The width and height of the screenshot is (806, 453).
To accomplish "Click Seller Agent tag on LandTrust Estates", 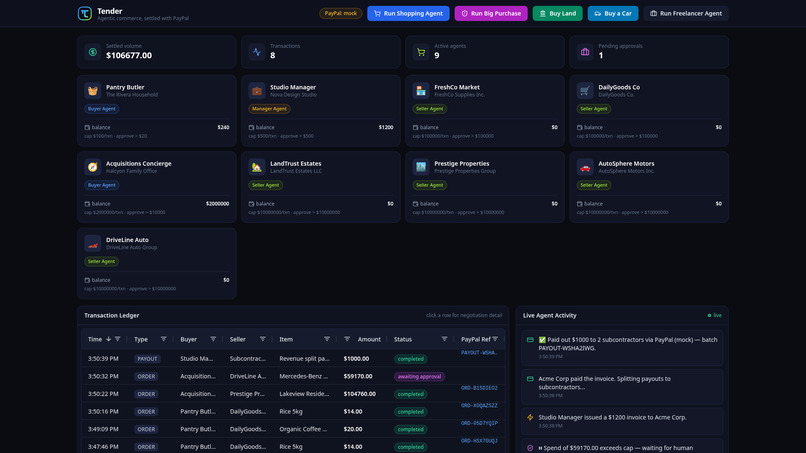I will [x=265, y=185].
